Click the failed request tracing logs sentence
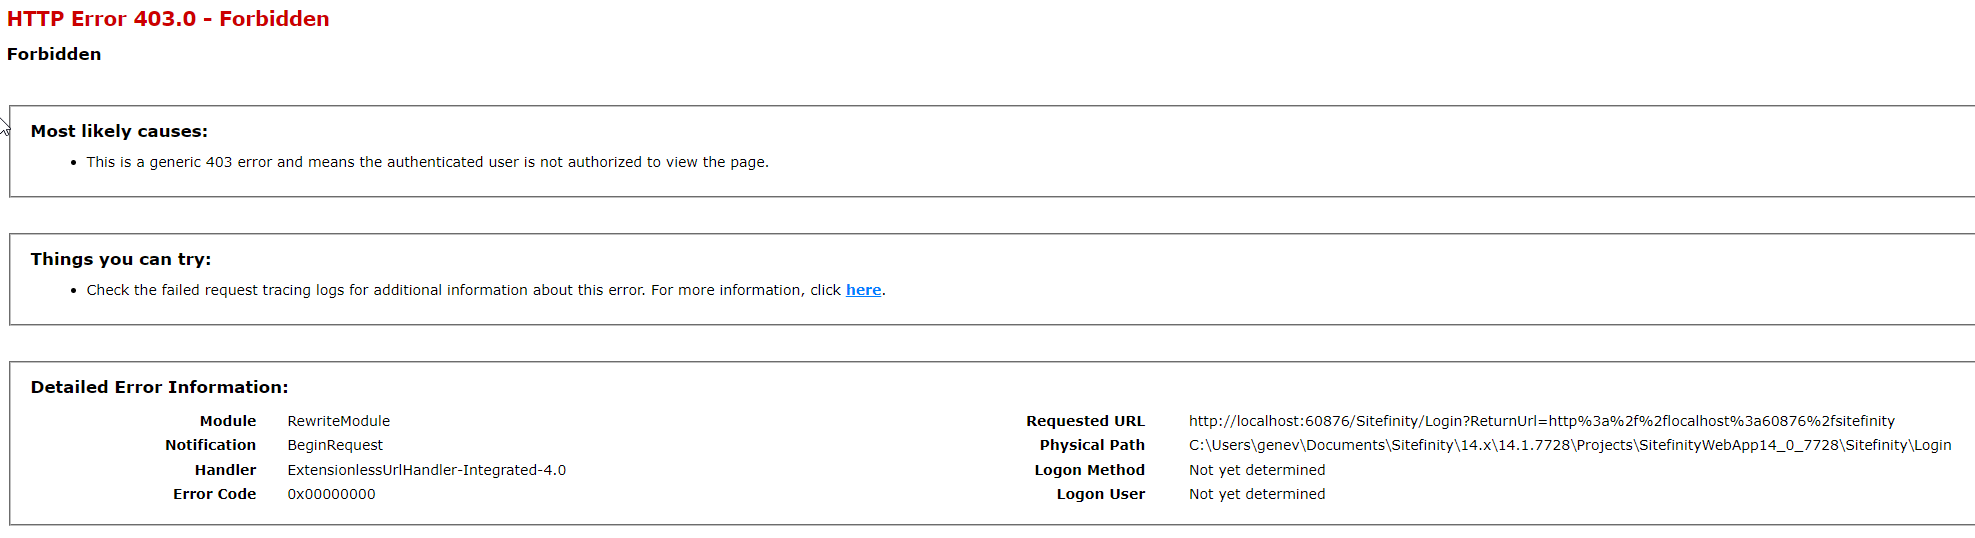Image resolution: width=1975 pixels, height=538 pixels. (486, 290)
